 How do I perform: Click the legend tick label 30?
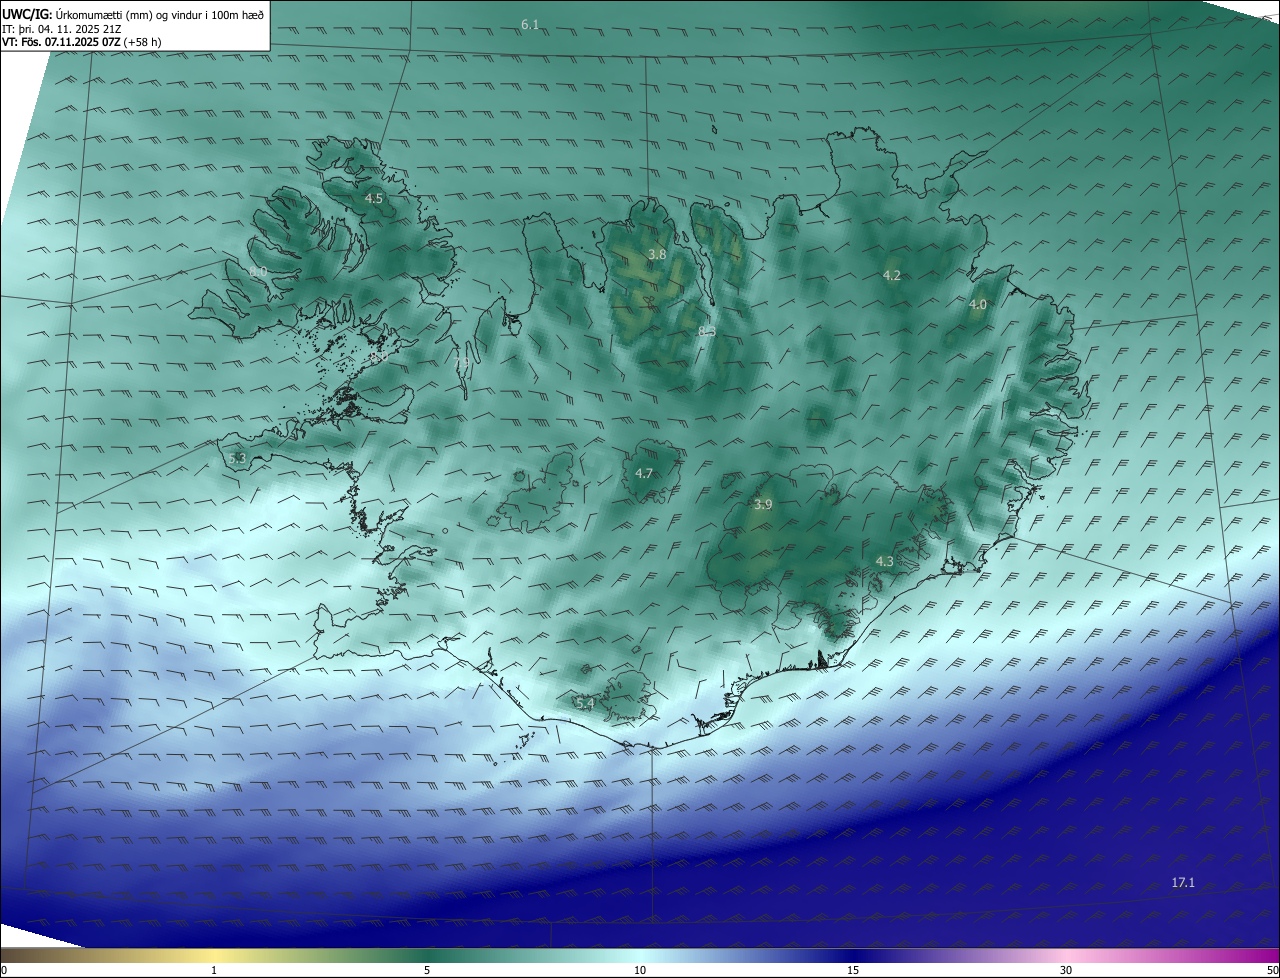(1066, 970)
